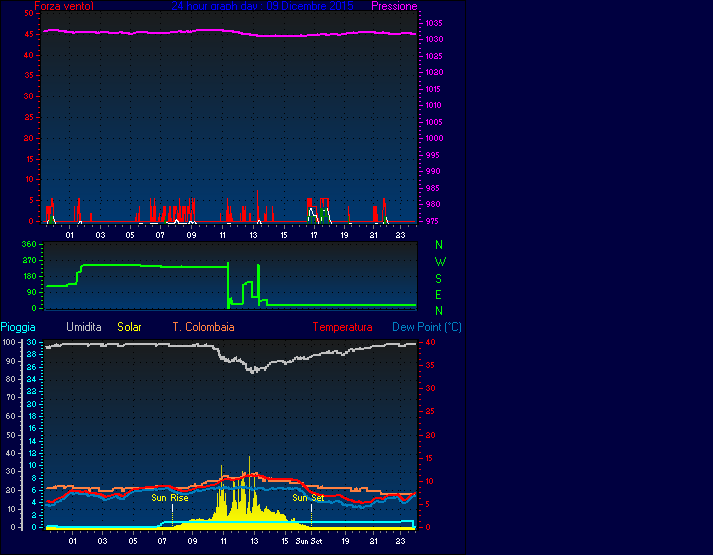Viewport: 713px width, 555px height.
Task: Click the 'Pressione' pressure label
Action: click(394, 6)
